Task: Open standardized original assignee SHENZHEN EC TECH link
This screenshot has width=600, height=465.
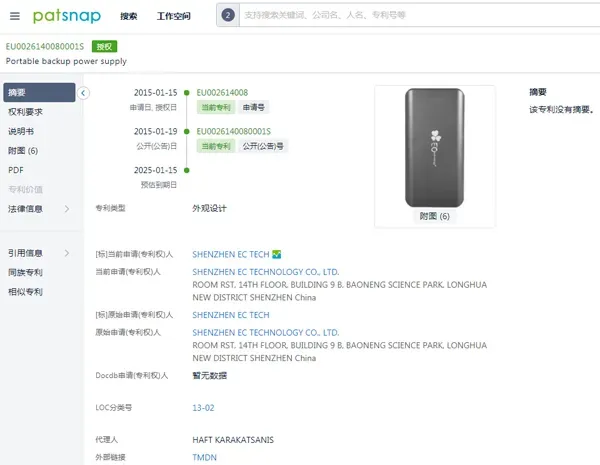Action: pos(231,315)
